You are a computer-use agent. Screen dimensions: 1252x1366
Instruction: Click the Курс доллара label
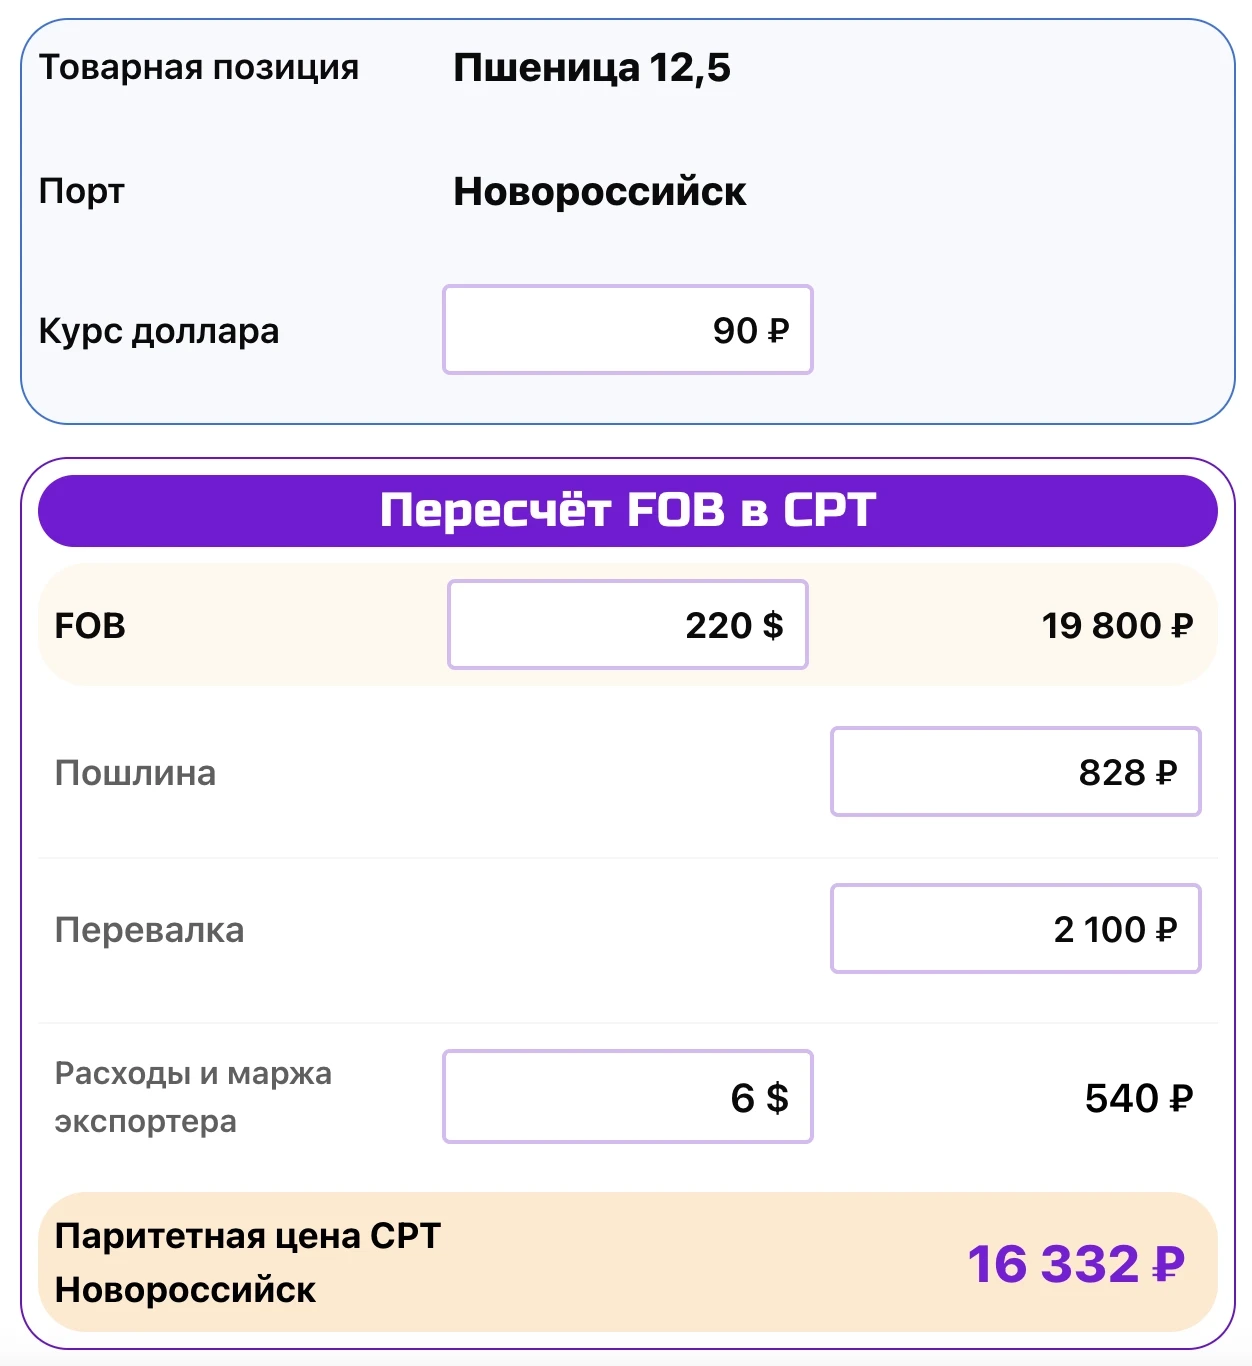158,331
